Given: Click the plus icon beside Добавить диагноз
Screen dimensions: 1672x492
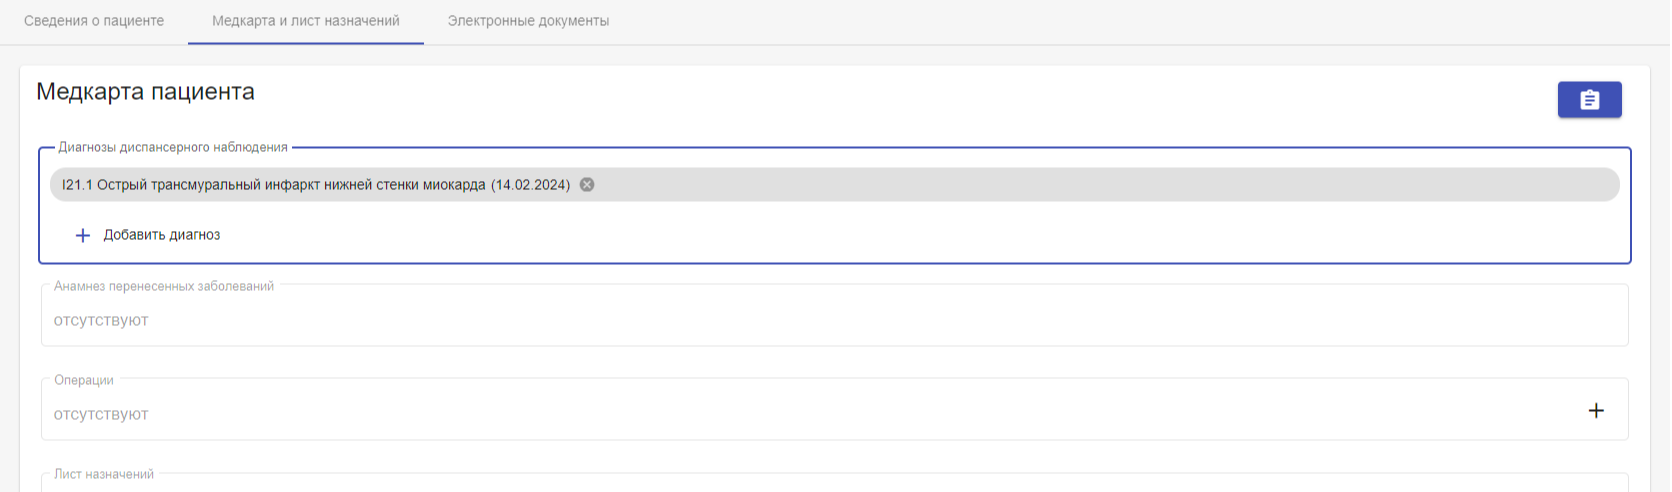Looking at the screenshot, I should pos(83,236).
